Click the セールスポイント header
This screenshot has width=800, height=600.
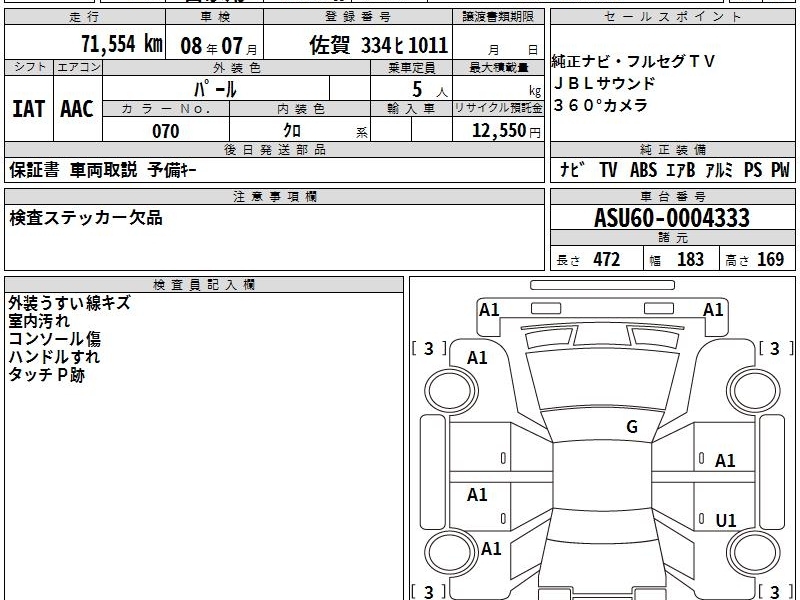(672, 17)
